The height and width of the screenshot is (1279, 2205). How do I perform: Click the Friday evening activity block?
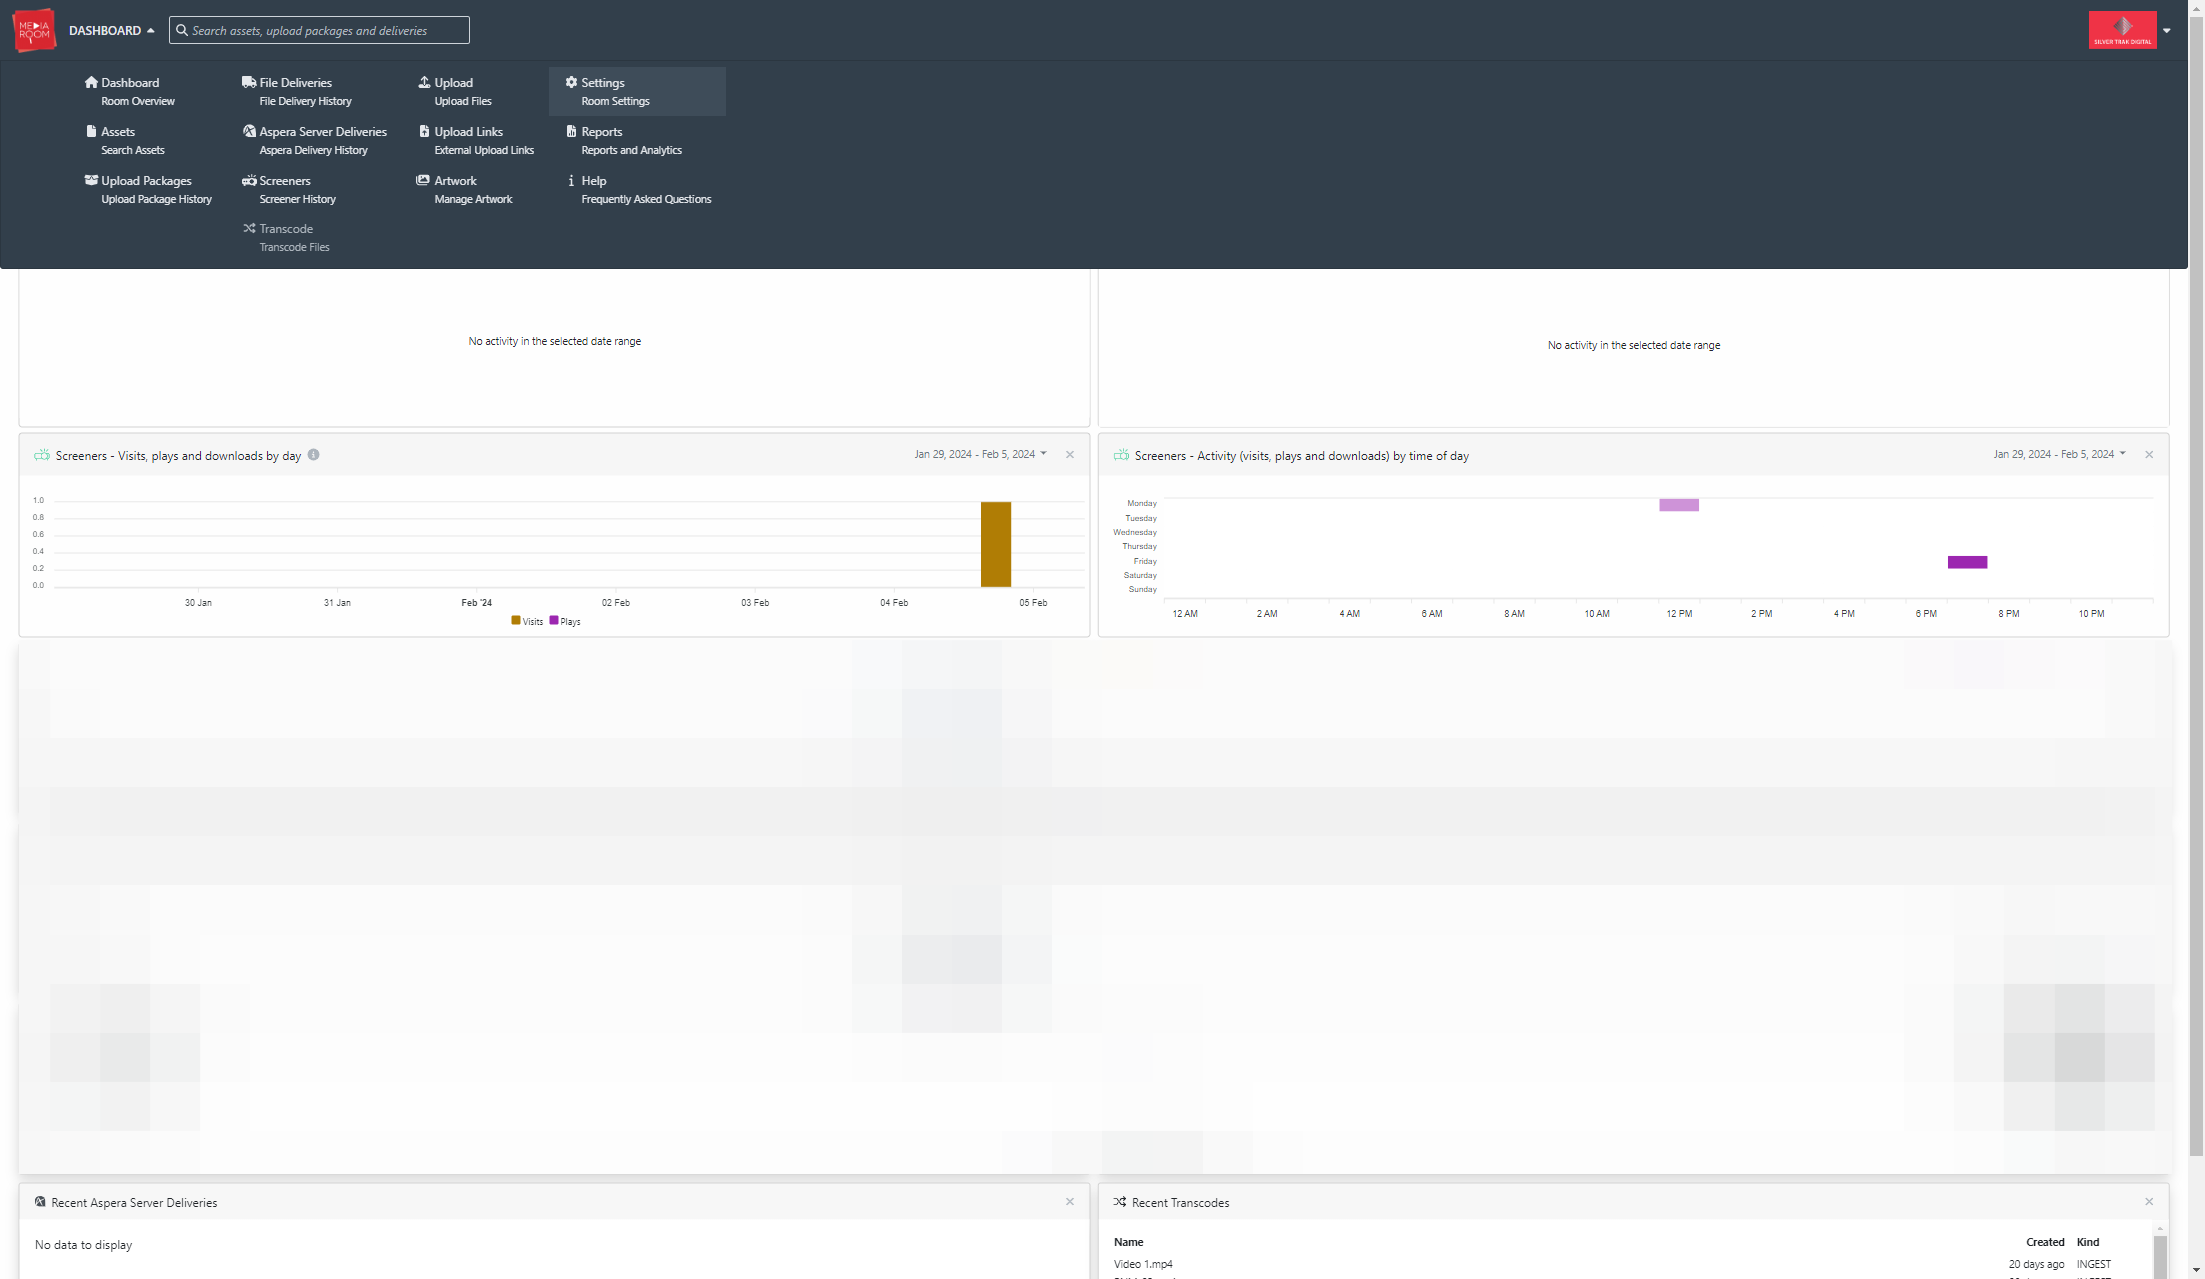[1967, 562]
